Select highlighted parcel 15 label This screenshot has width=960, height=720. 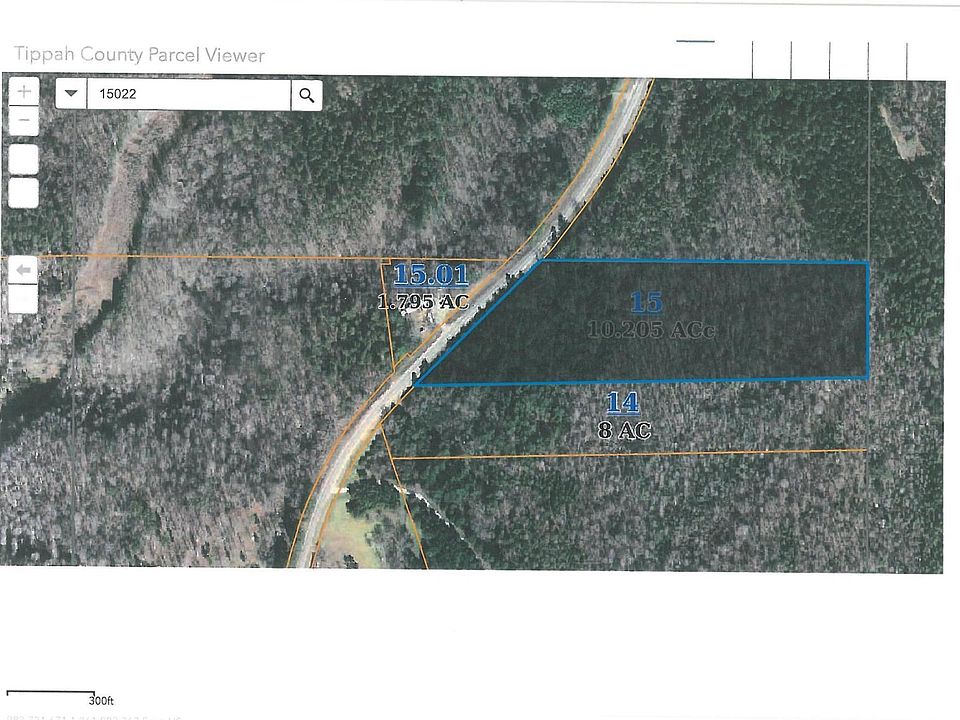[646, 302]
